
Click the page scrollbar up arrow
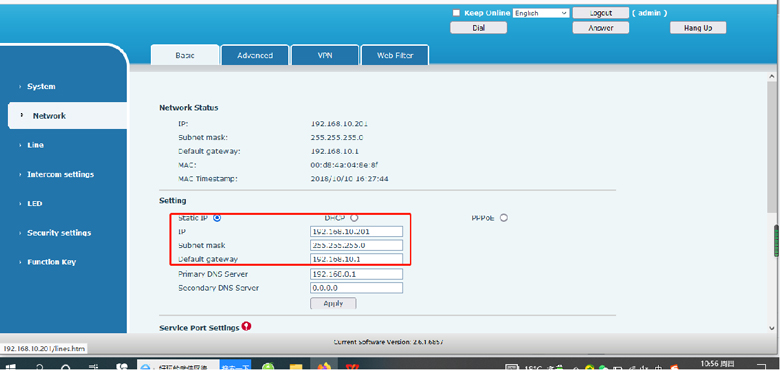772,77
